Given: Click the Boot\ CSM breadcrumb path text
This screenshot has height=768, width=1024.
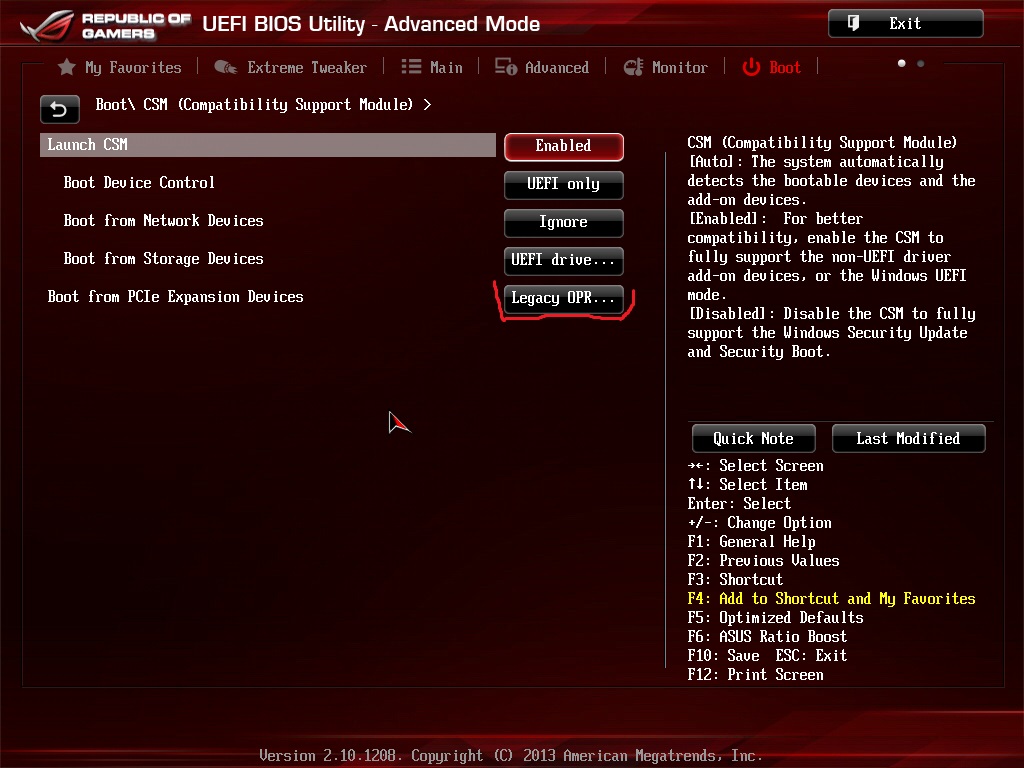Looking at the screenshot, I should (254, 104).
